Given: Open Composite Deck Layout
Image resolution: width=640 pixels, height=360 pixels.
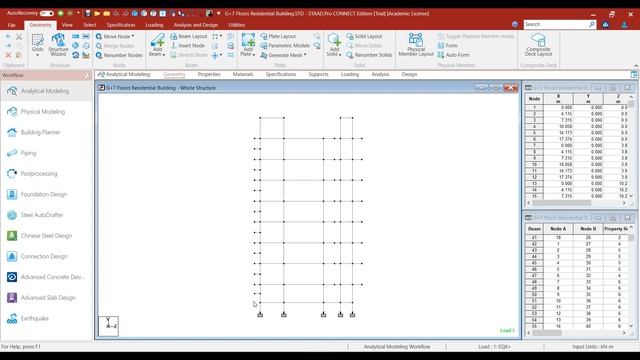Looking at the screenshot, I should pos(538,45).
